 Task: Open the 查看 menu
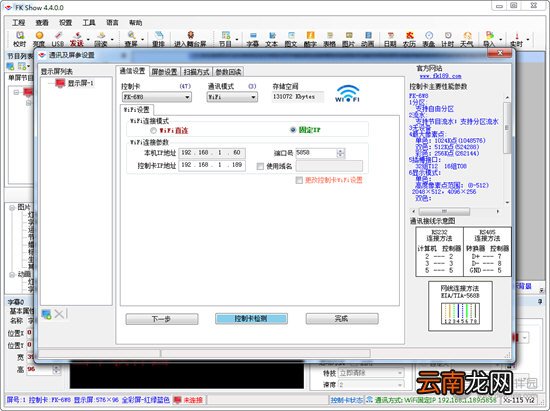(x=42, y=23)
